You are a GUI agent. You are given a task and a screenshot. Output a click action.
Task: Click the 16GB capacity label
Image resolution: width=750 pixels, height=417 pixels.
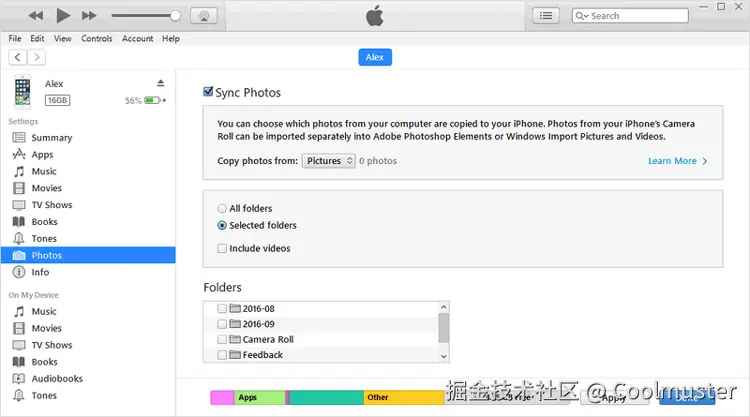(x=57, y=100)
